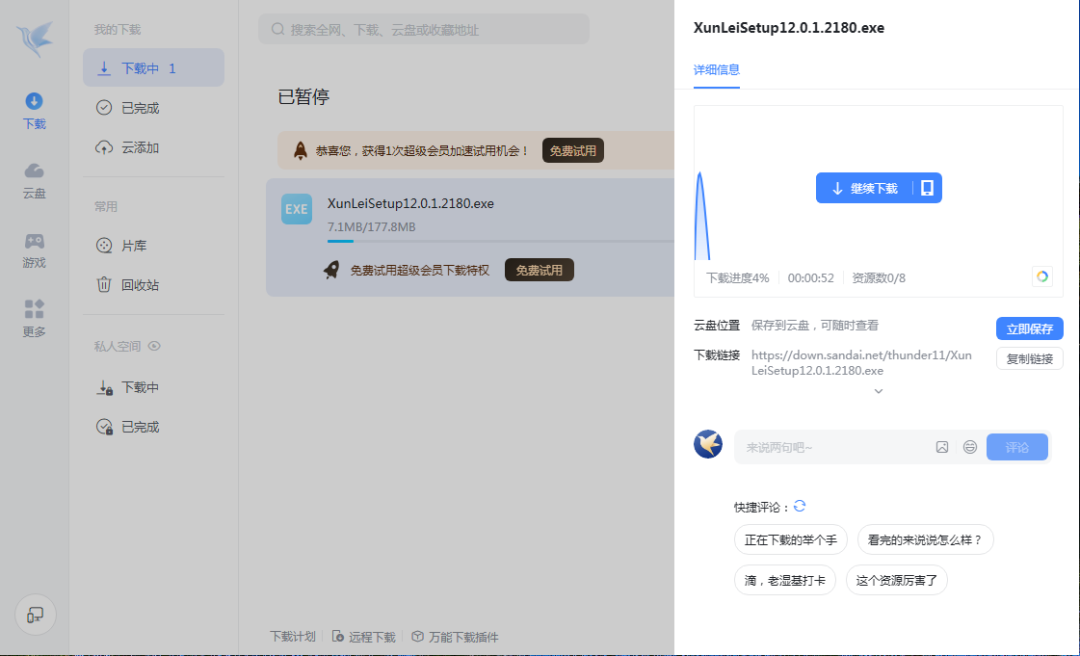Click the download link URL text
The width and height of the screenshot is (1080, 656).
pyautogui.click(x=861, y=362)
